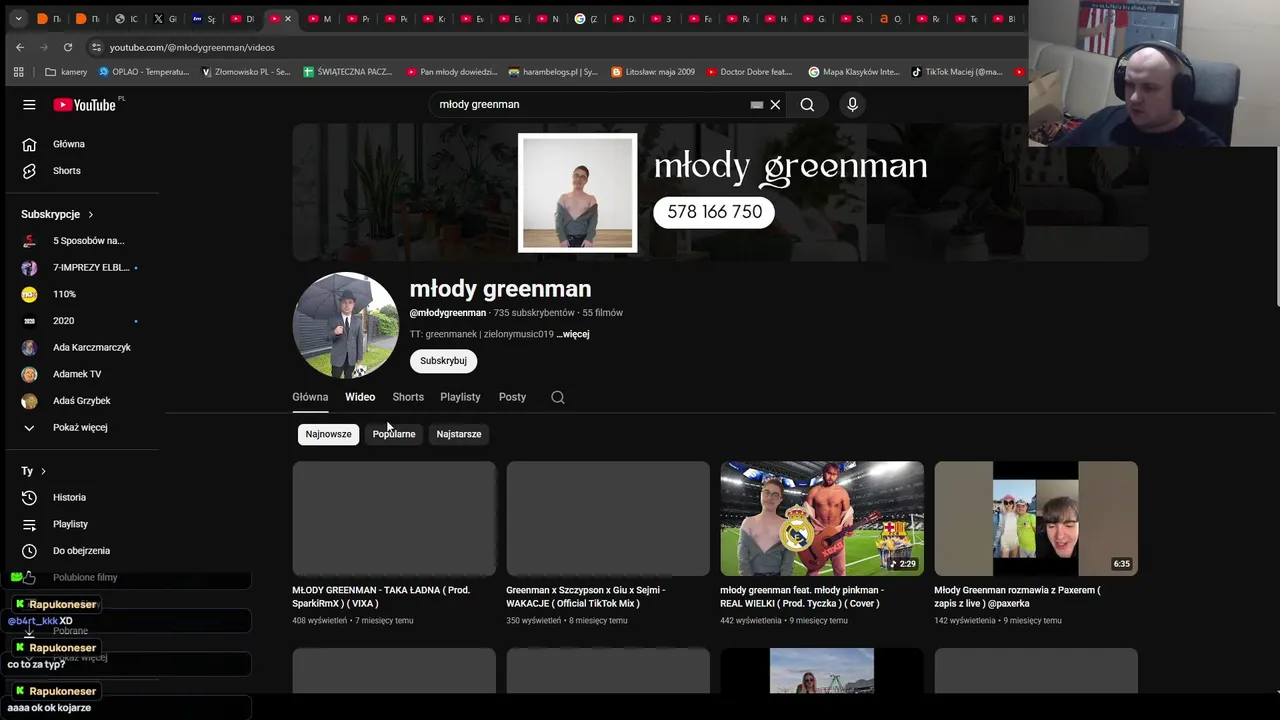This screenshot has width=1280, height=720.
Task: Open the 'REAL WIELKI' video thumbnail
Action: point(822,518)
